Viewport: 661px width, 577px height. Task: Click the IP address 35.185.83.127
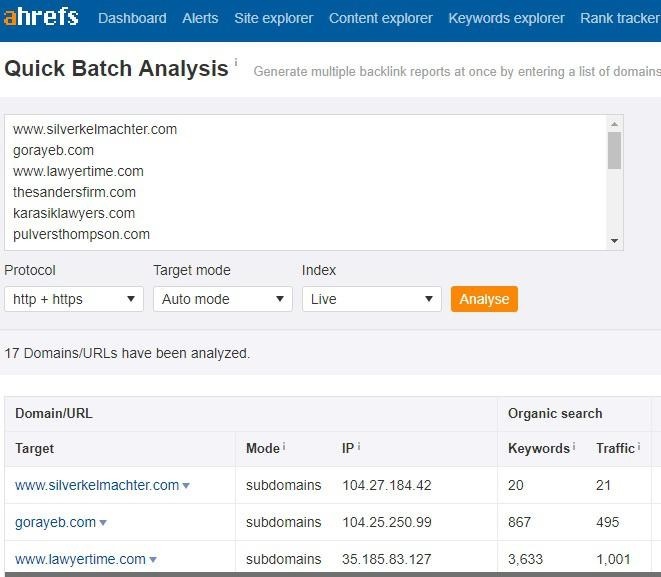tap(387, 559)
